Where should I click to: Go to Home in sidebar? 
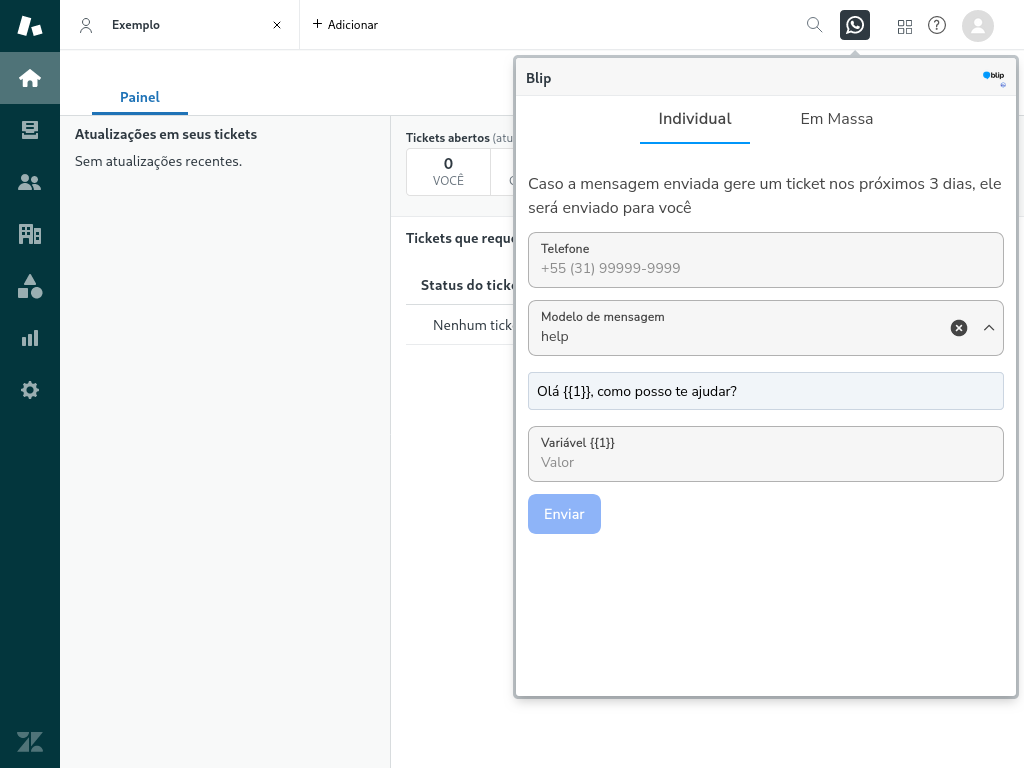pos(30,78)
